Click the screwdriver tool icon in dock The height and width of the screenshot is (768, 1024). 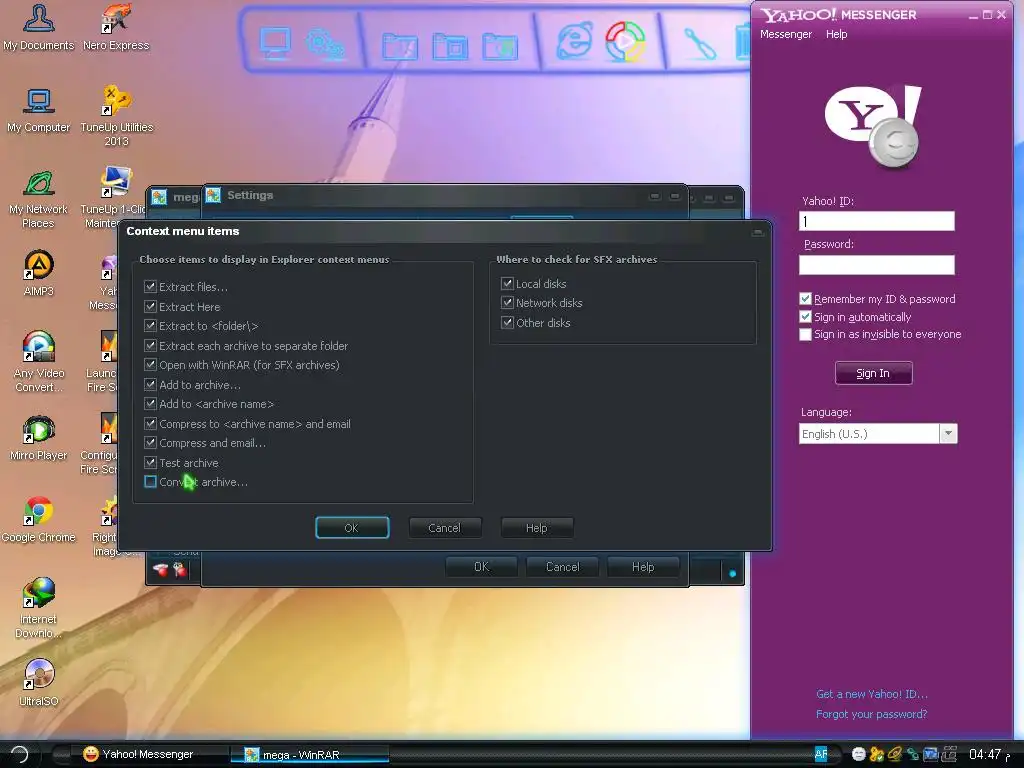tap(699, 44)
